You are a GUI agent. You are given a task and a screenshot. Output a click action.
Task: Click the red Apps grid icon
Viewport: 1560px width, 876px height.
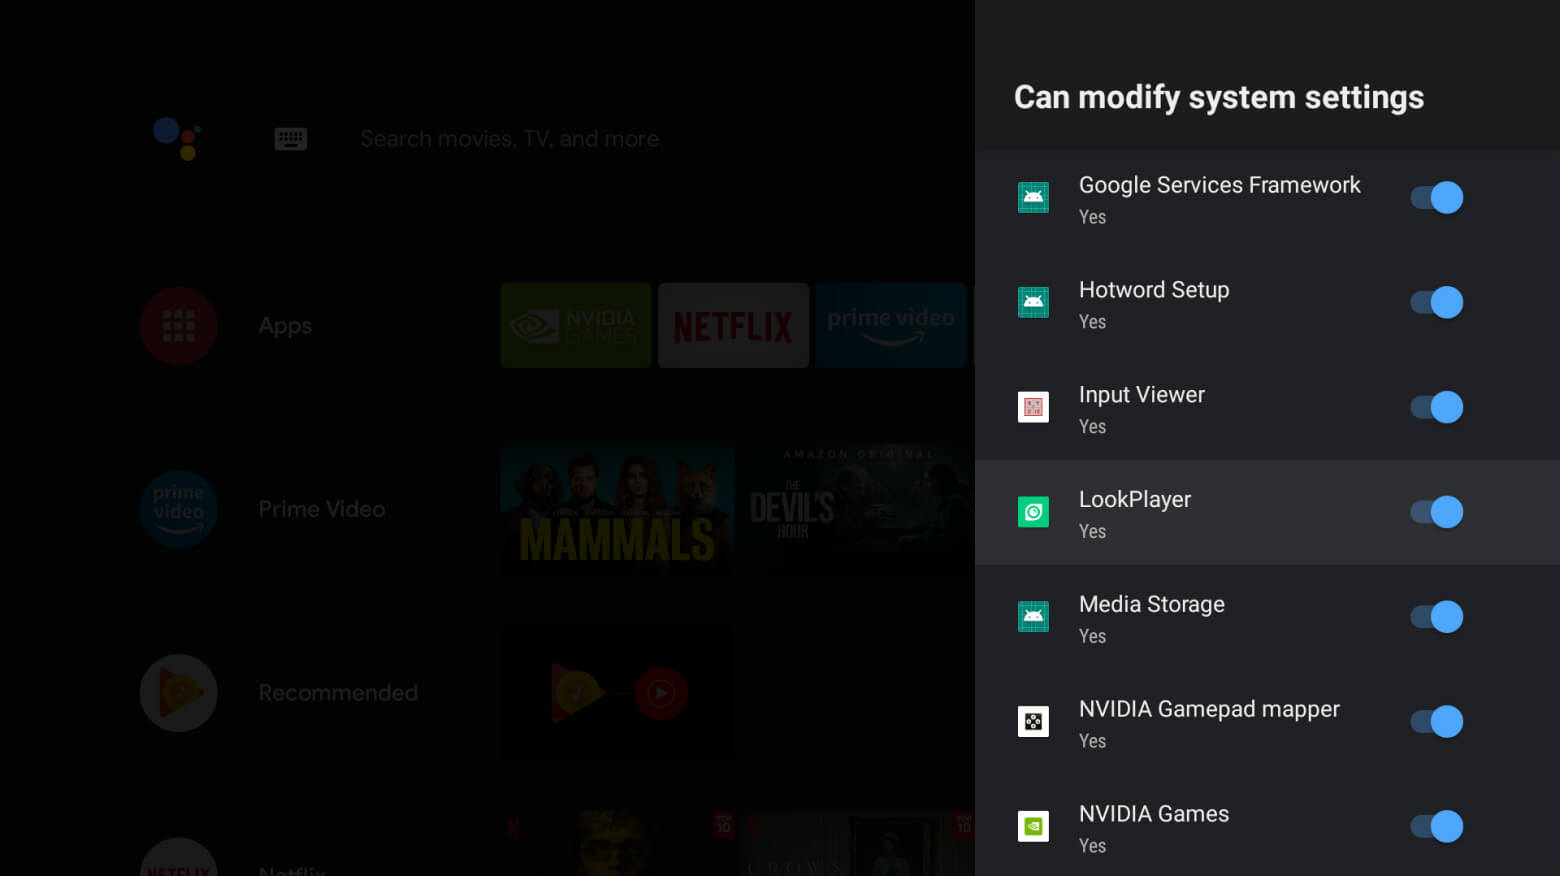click(178, 325)
